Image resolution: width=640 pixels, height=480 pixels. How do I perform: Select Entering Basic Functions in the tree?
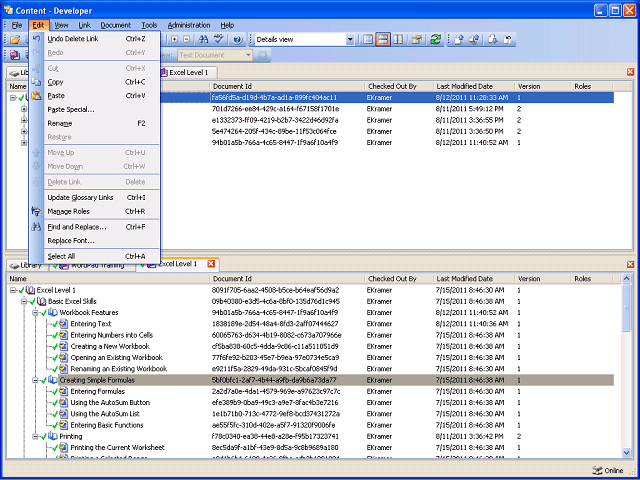[107, 425]
